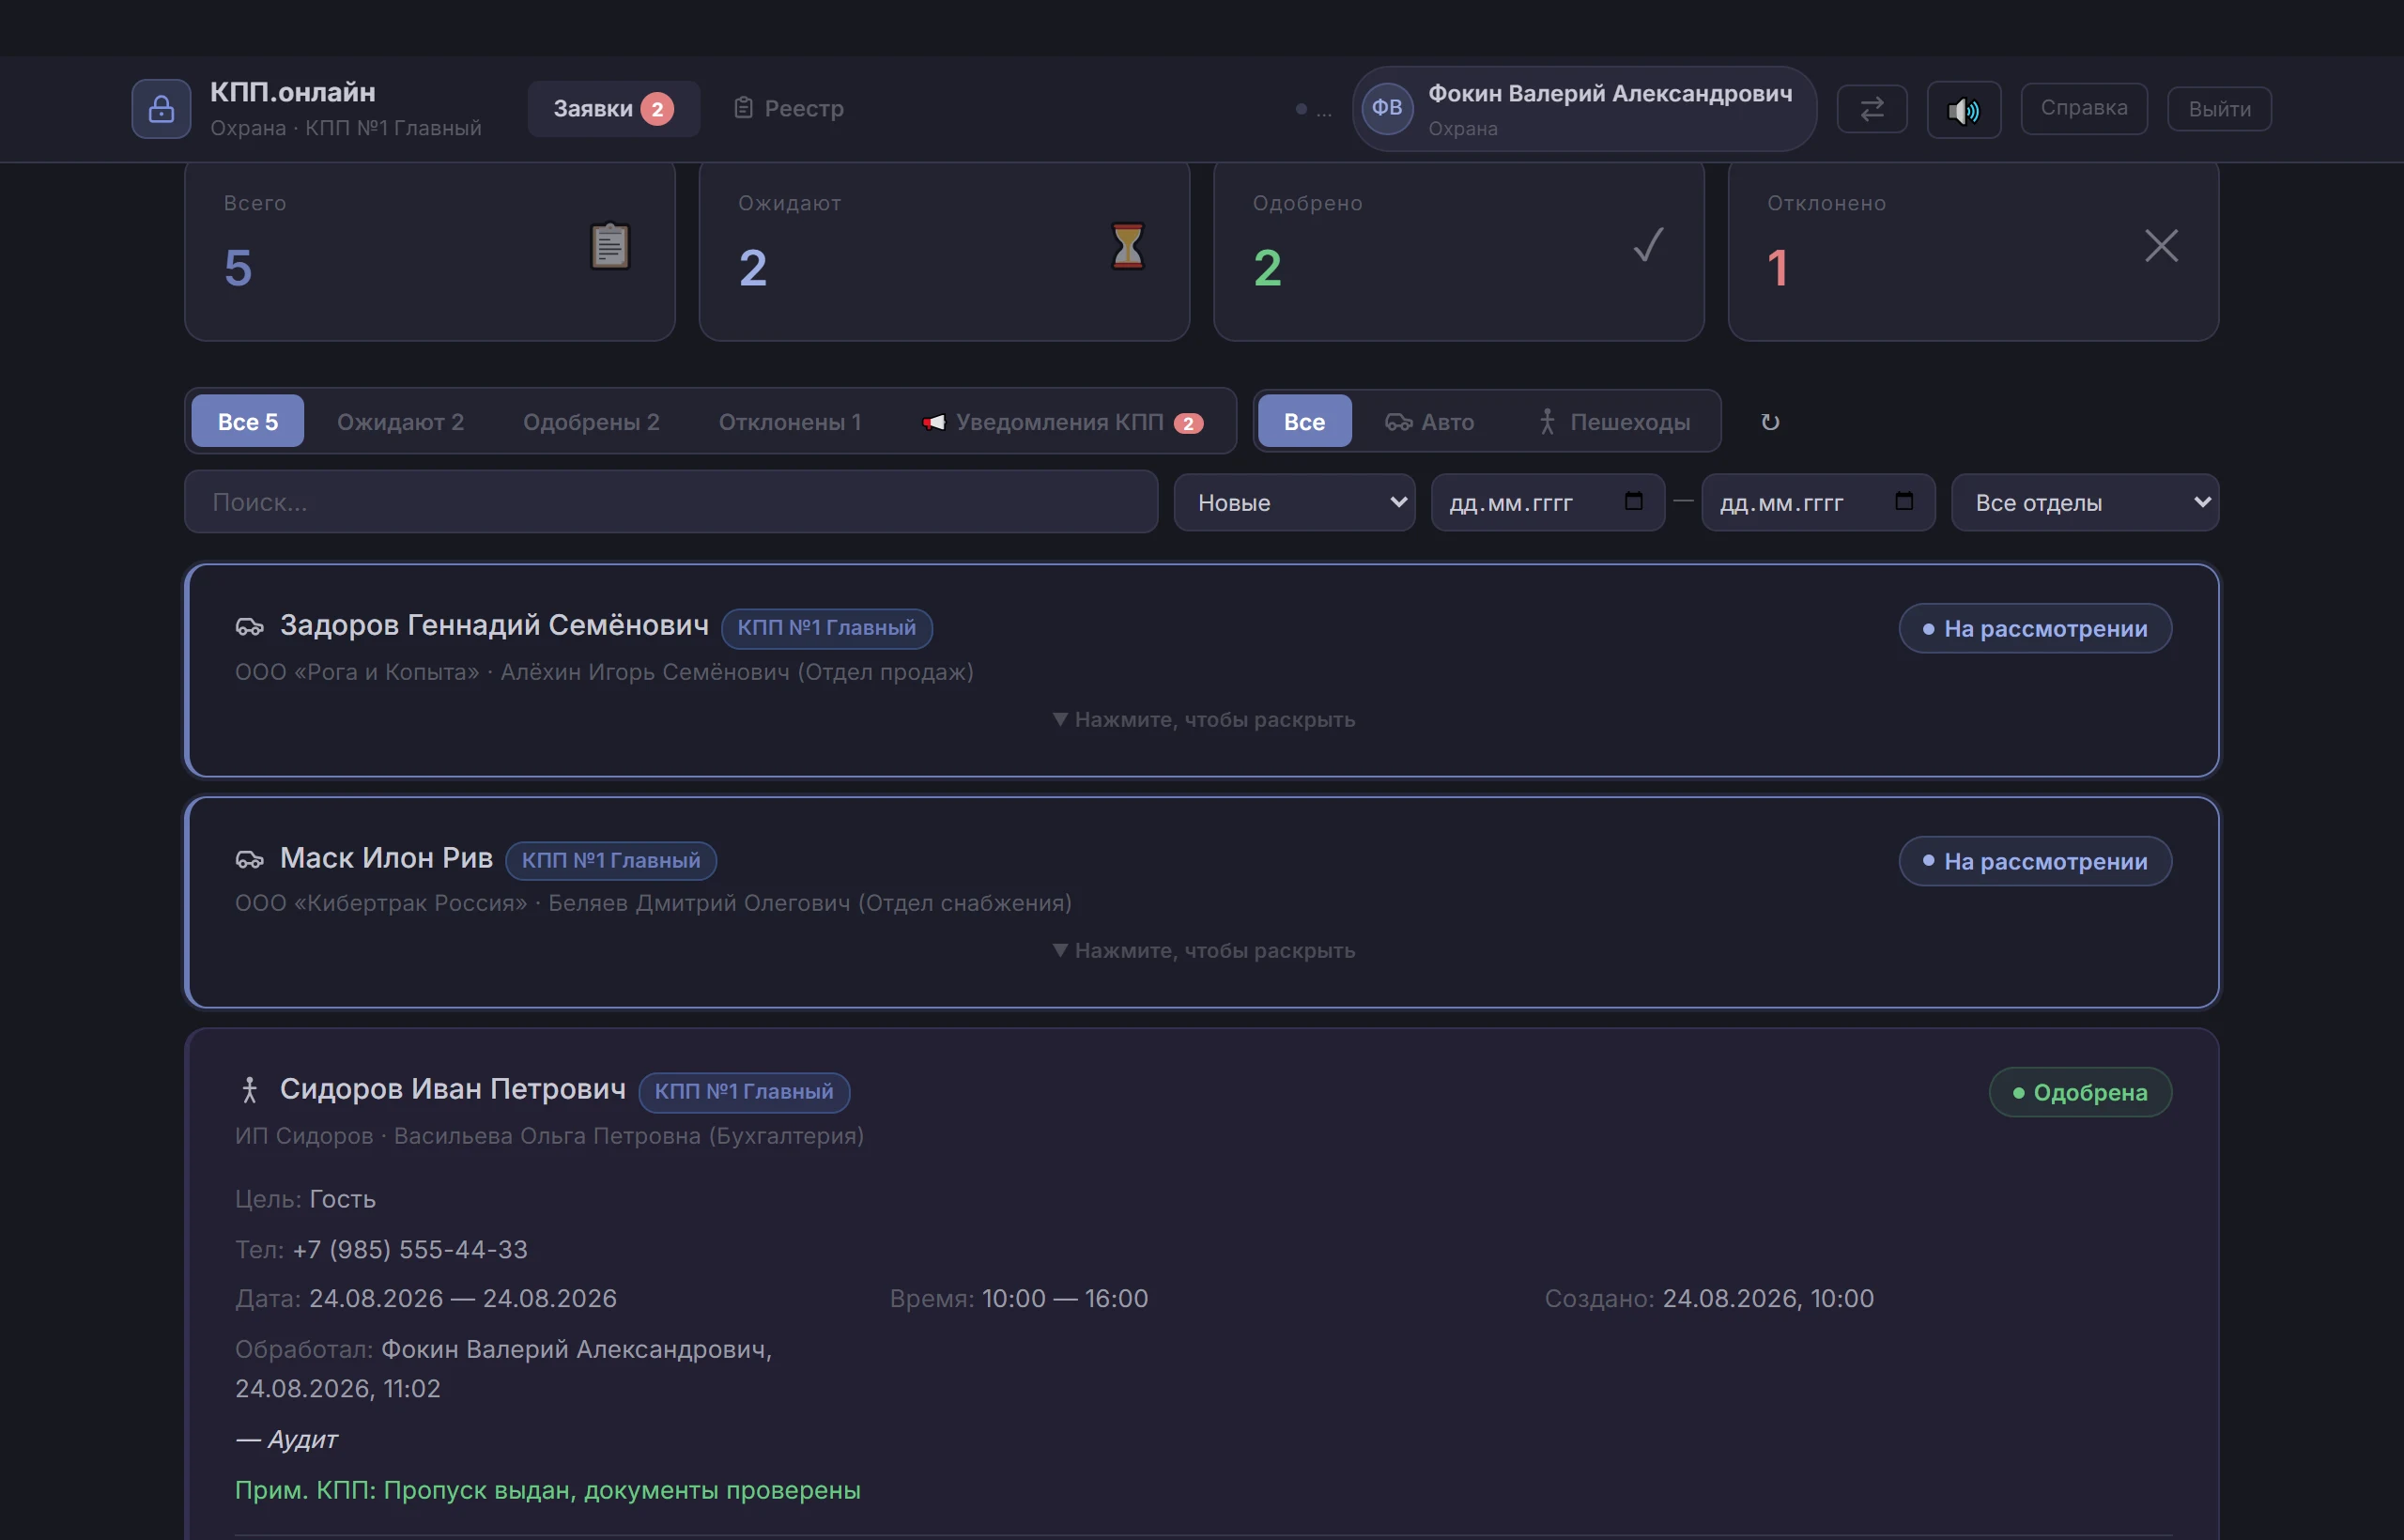Refresh the requests list

click(1770, 422)
